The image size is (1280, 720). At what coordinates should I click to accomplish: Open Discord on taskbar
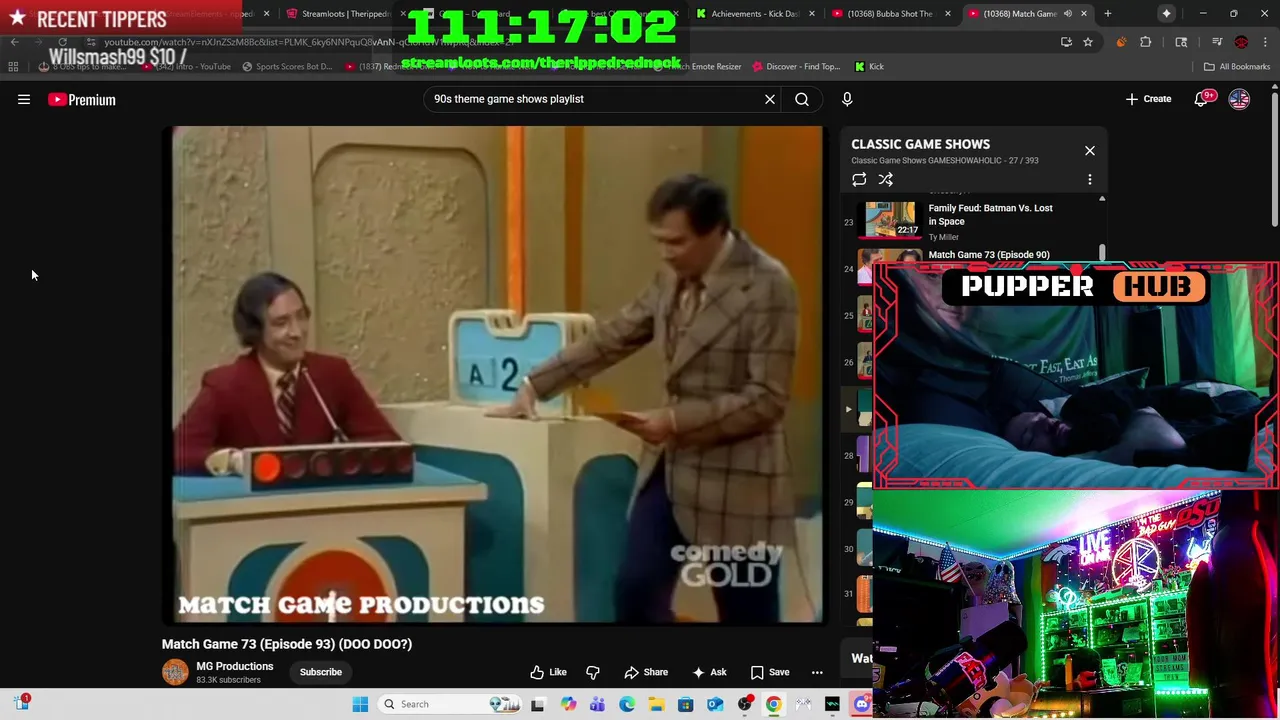[862, 704]
